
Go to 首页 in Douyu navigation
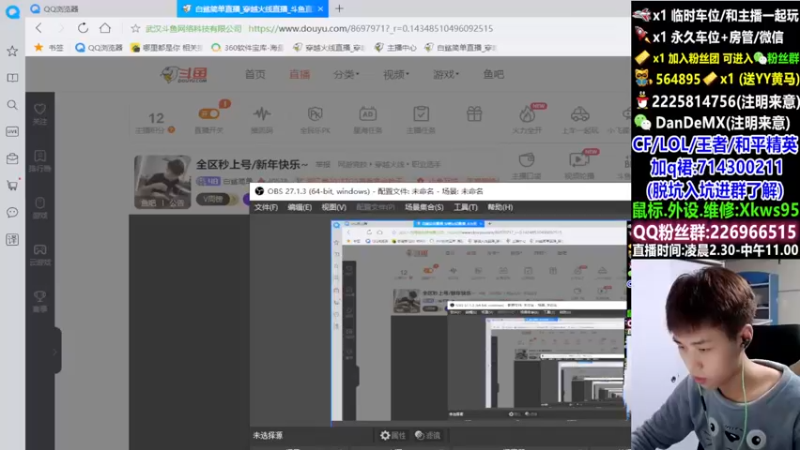[255, 74]
